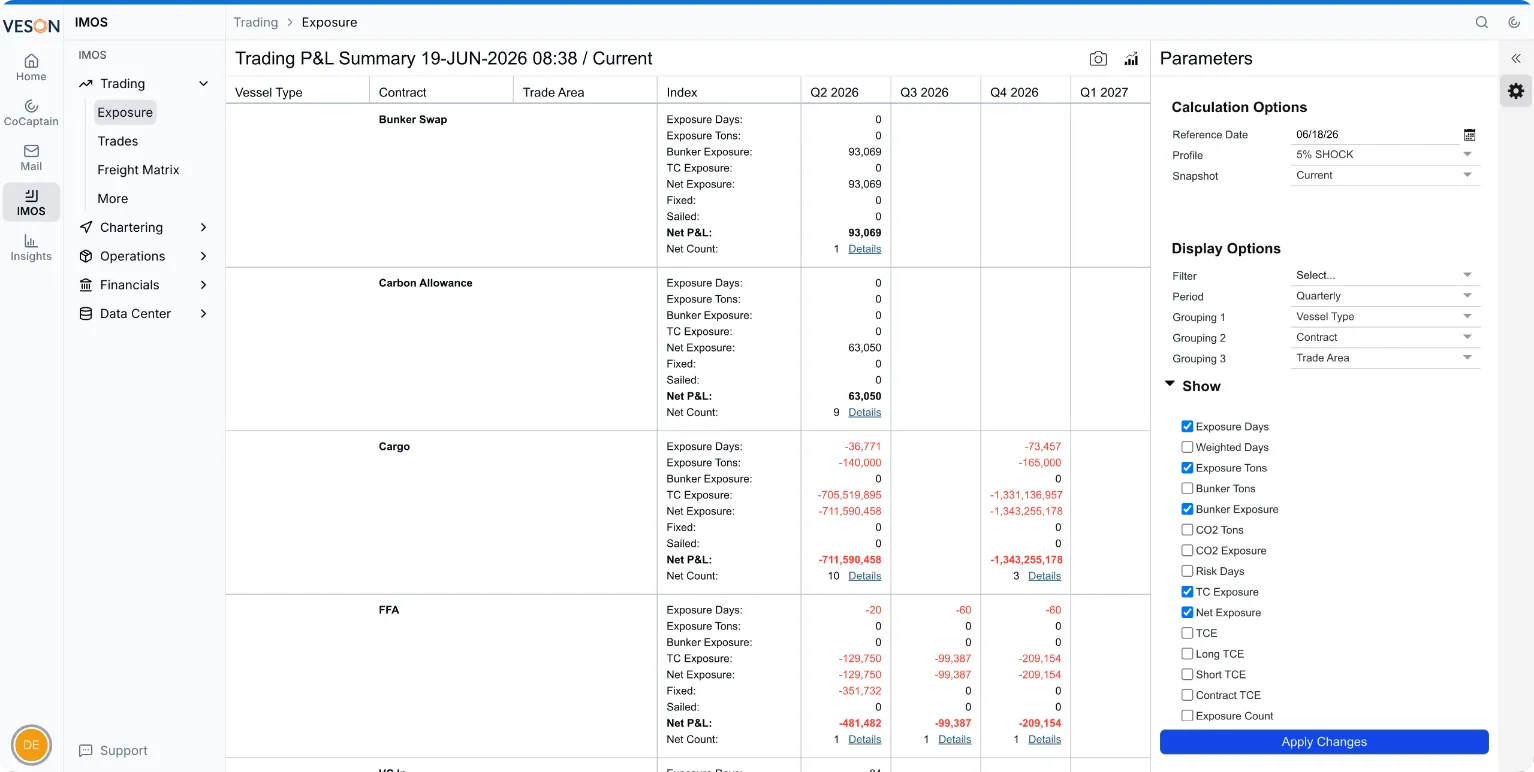Open the Period dropdown showing Quarterly
The image size is (1534, 772).
[1385, 296]
